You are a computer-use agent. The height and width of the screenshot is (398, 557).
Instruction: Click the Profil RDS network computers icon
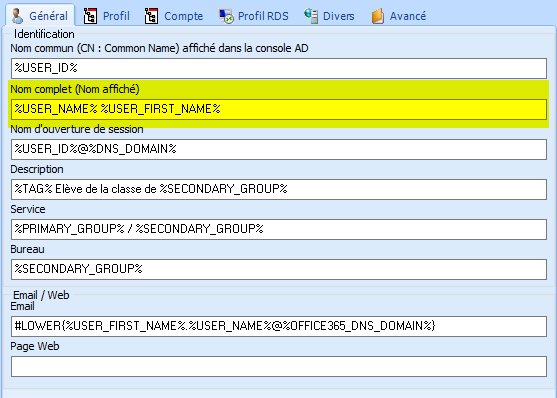tap(226, 16)
